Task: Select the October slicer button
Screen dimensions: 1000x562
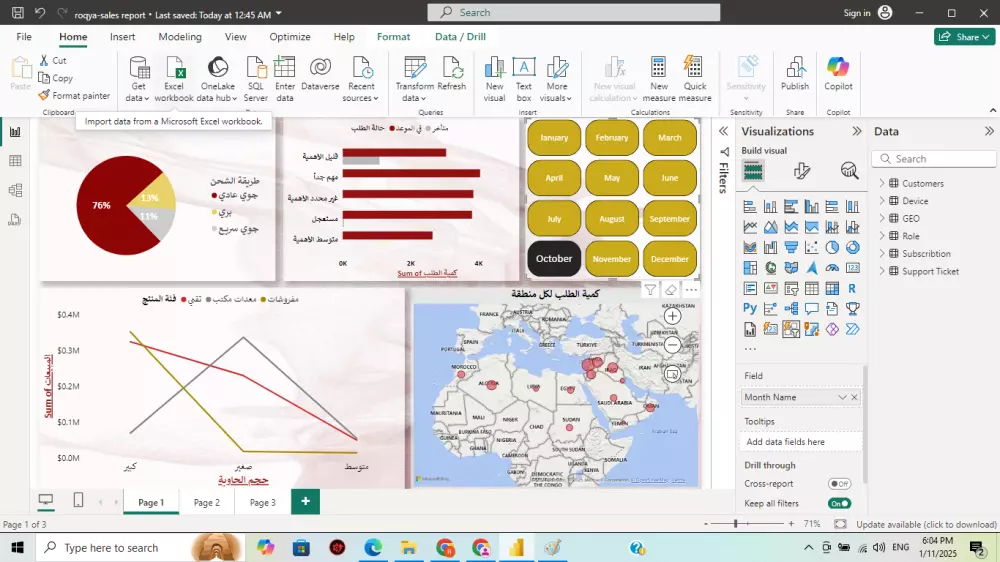Action: tap(554, 258)
